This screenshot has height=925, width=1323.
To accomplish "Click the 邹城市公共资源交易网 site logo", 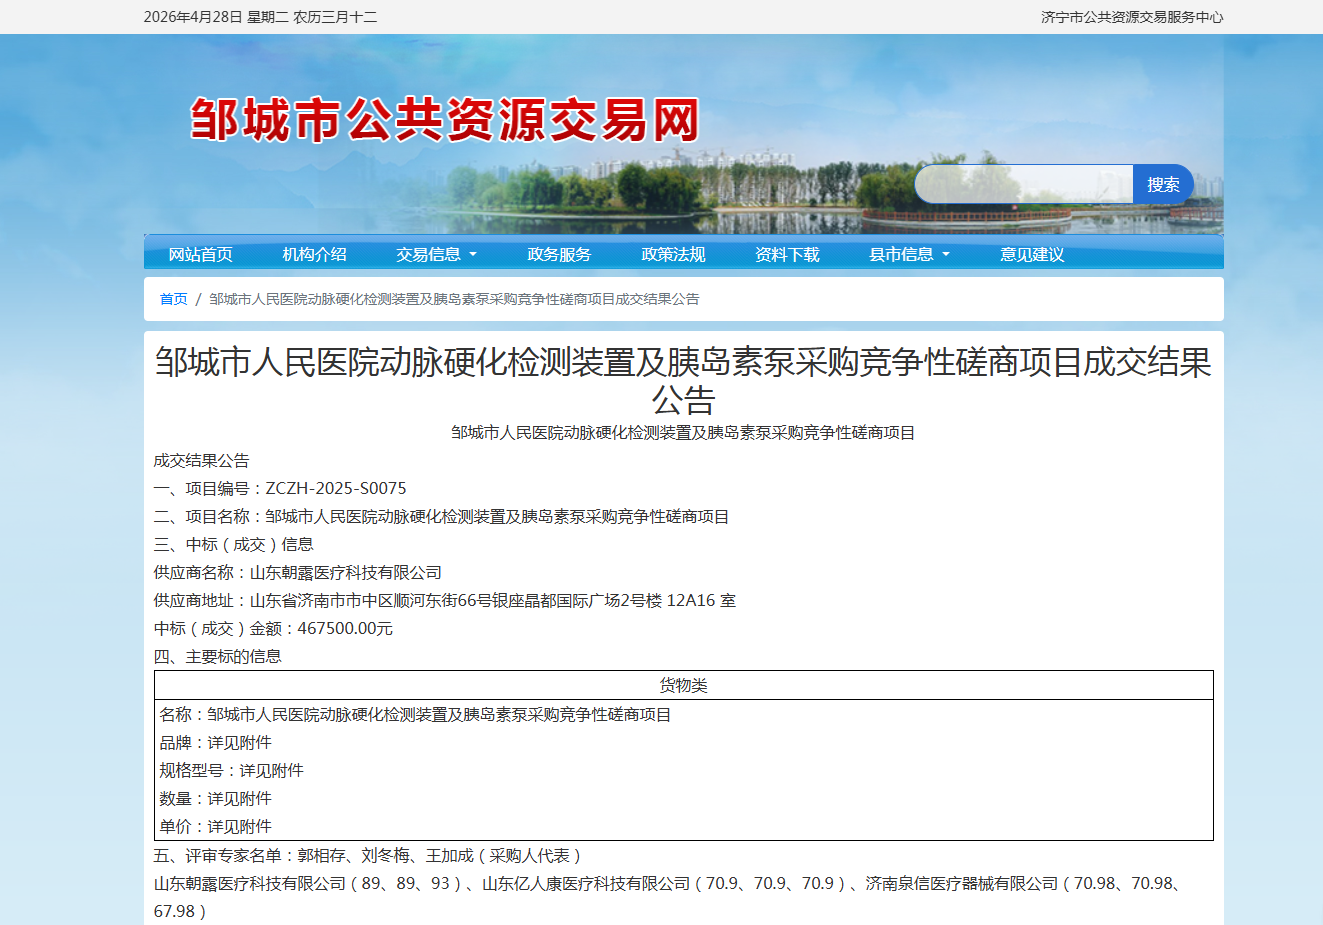I will point(444,121).
